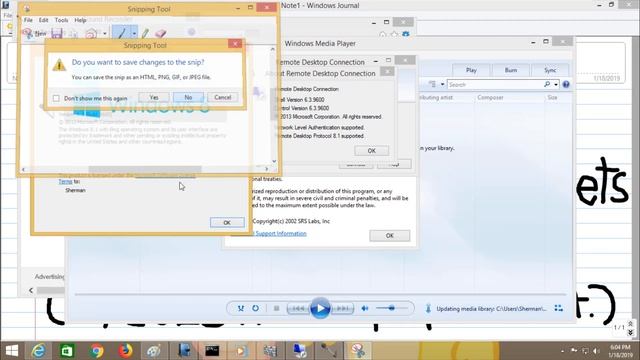
Task: Click Yes to save the snip
Action: pyautogui.click(x=154, y=98)
